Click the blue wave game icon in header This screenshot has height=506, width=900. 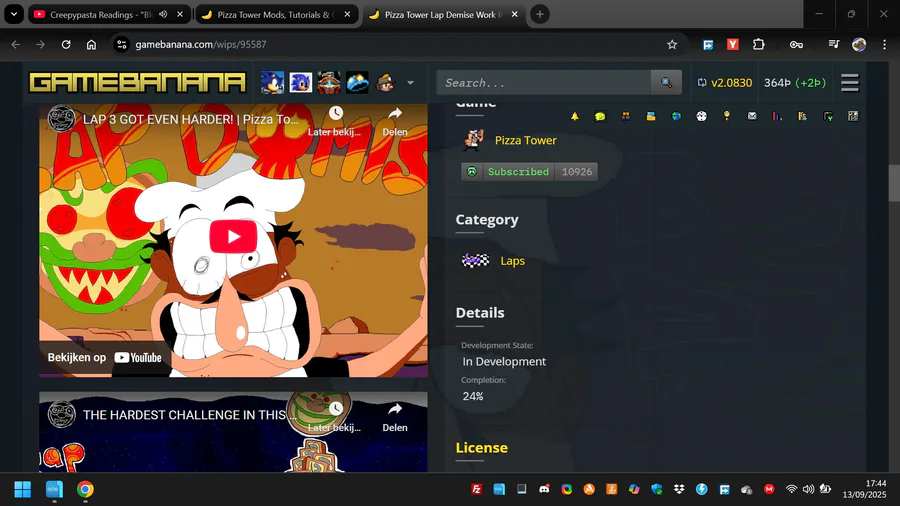pyautogui.click(x=357, y=83)
